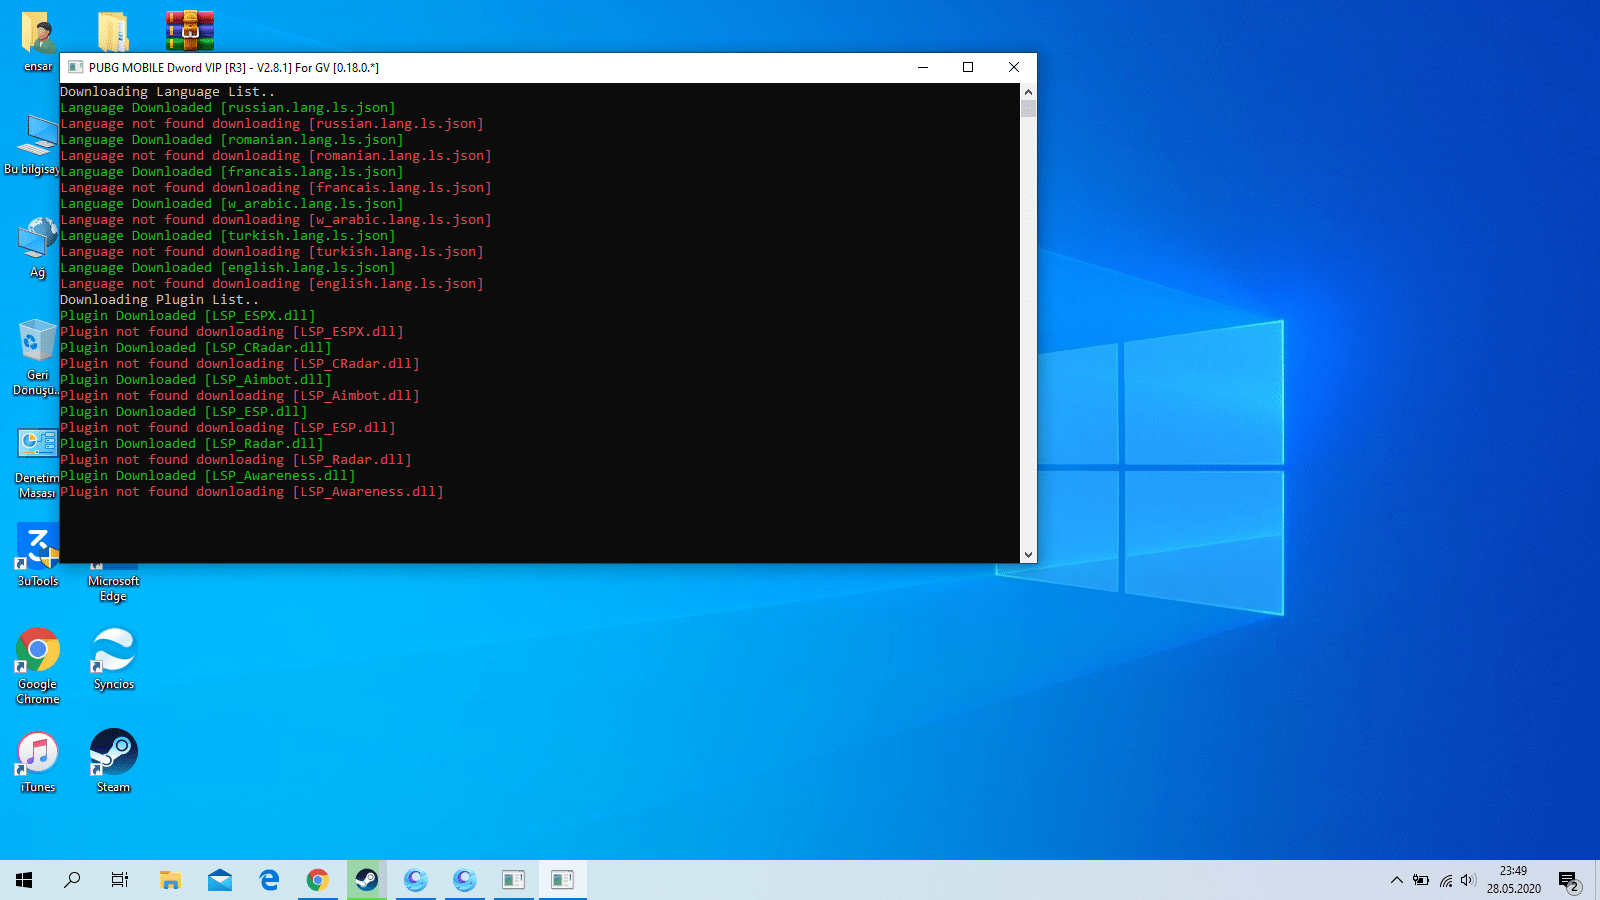The width and height of the screenshot is (1600, 900).
Task: Open the volume speaker tray icon
Action: pos(1468,880)
